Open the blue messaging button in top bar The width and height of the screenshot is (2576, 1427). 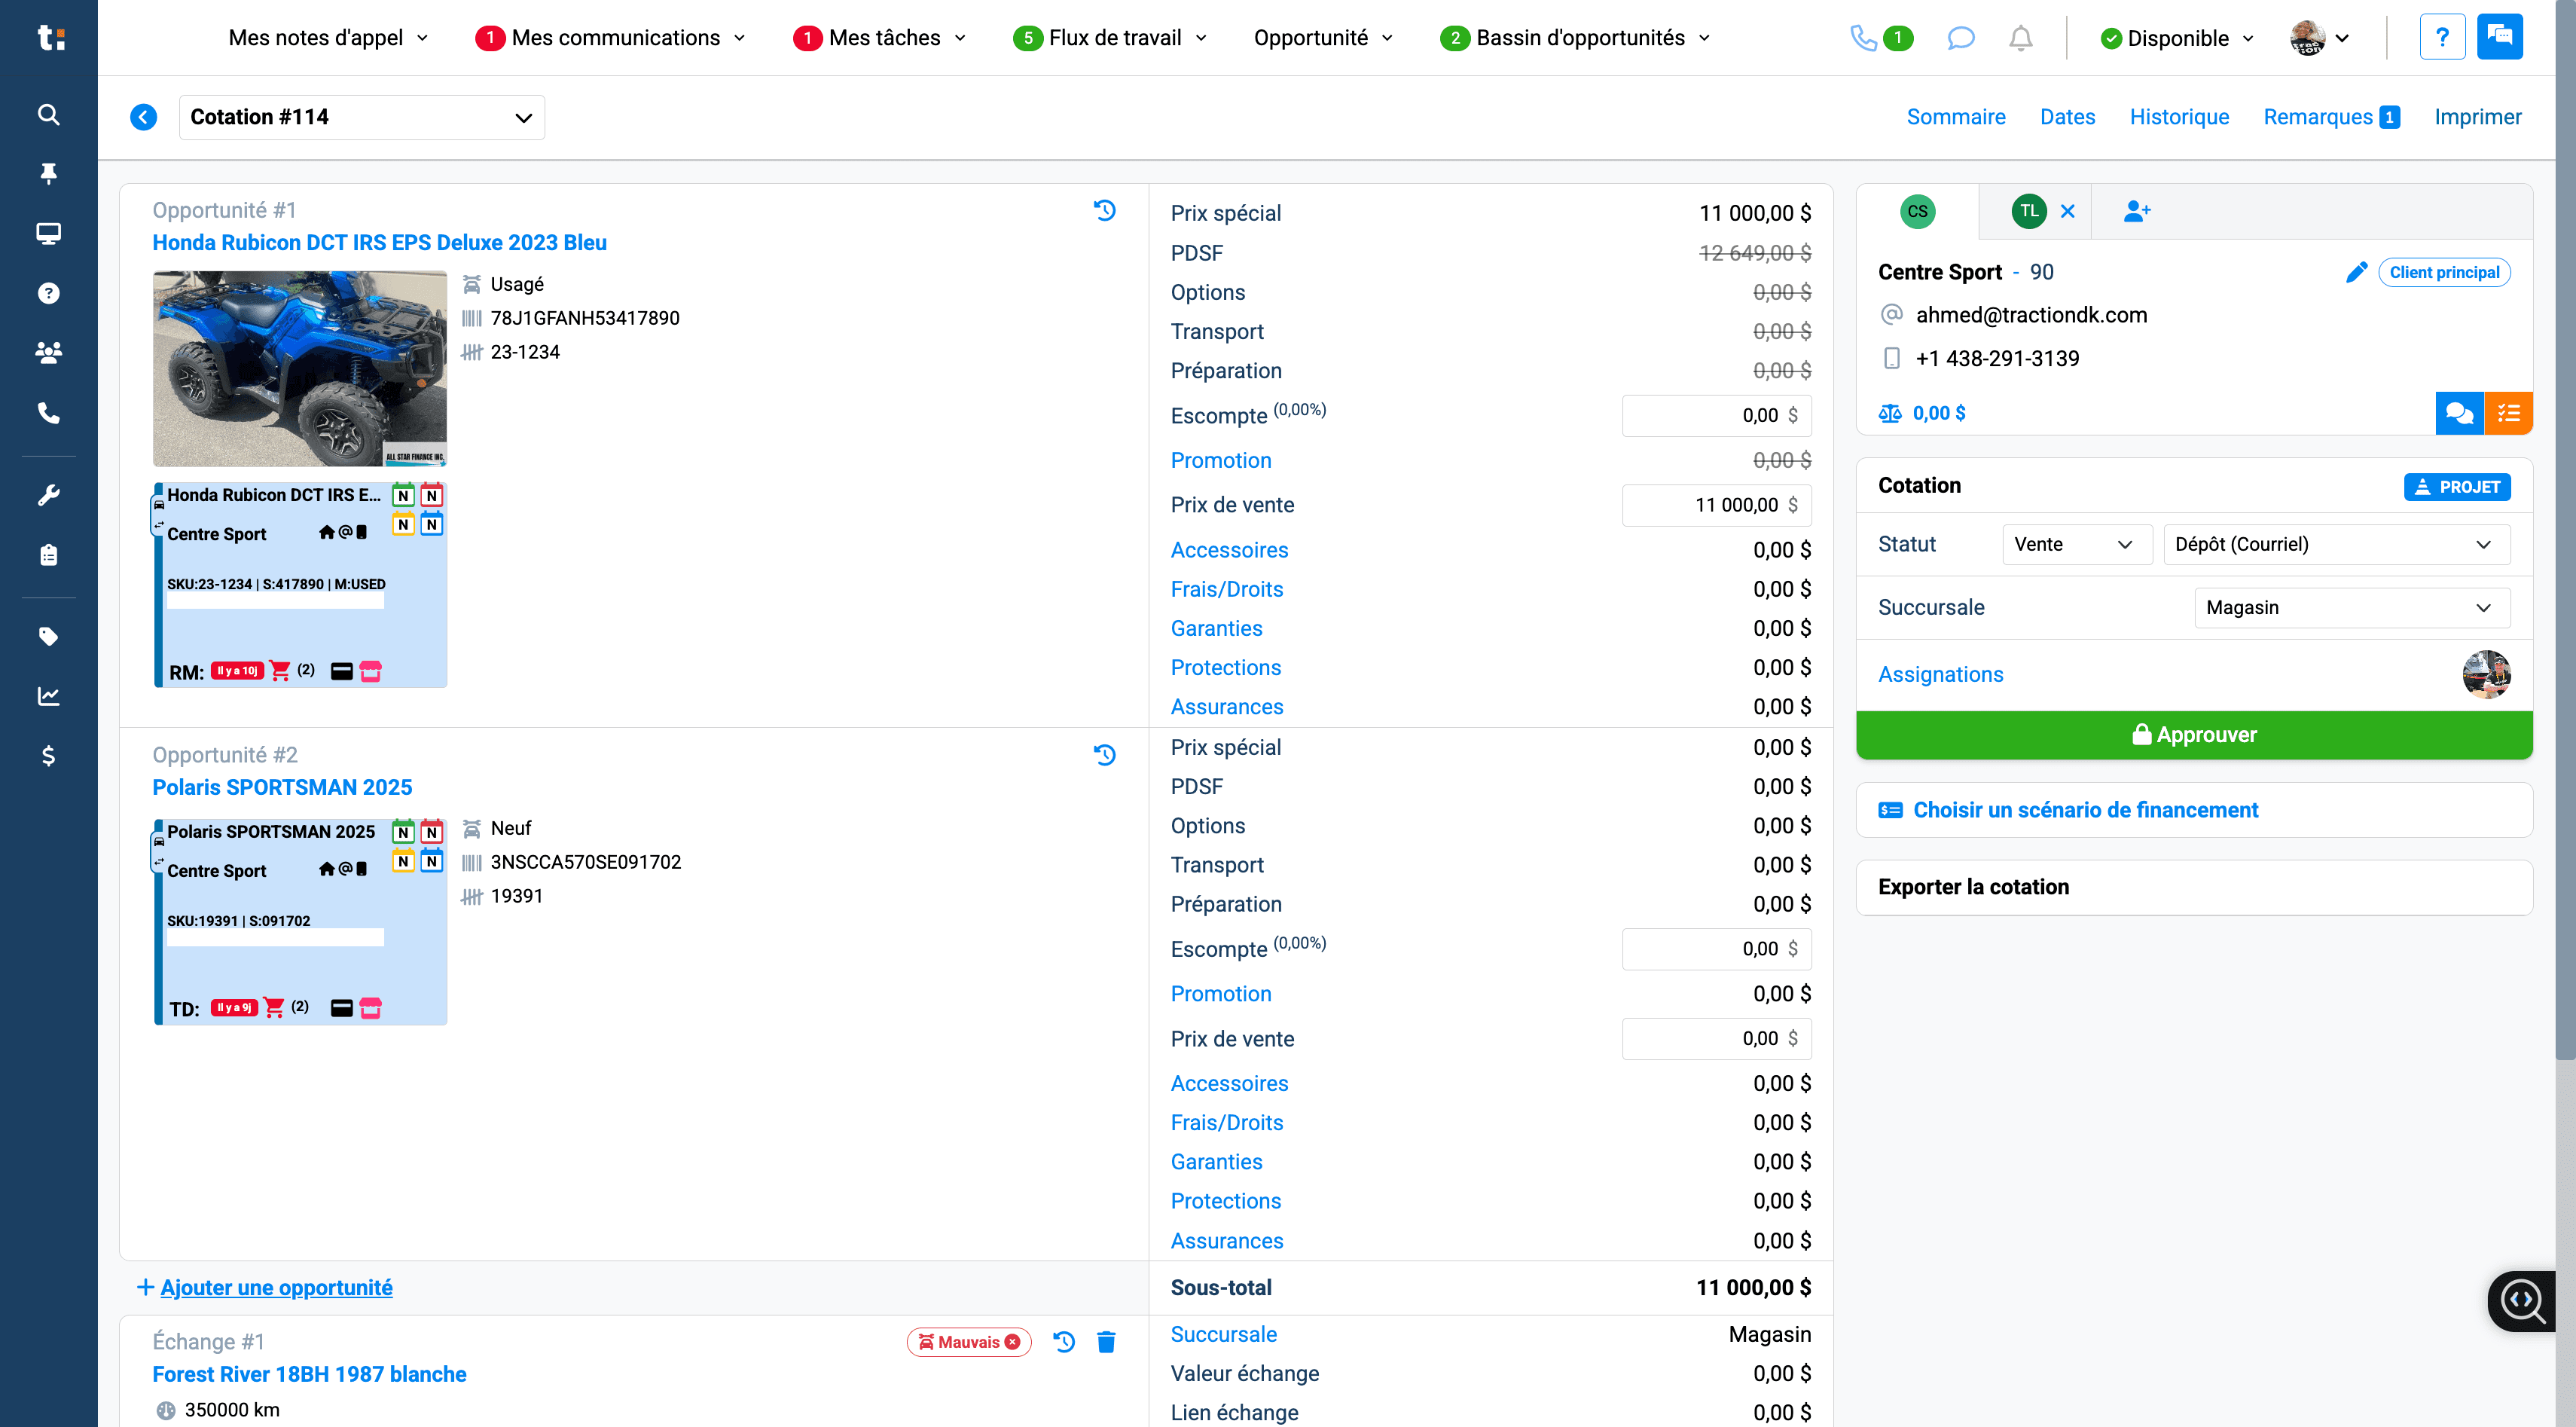click(2500, 37)
